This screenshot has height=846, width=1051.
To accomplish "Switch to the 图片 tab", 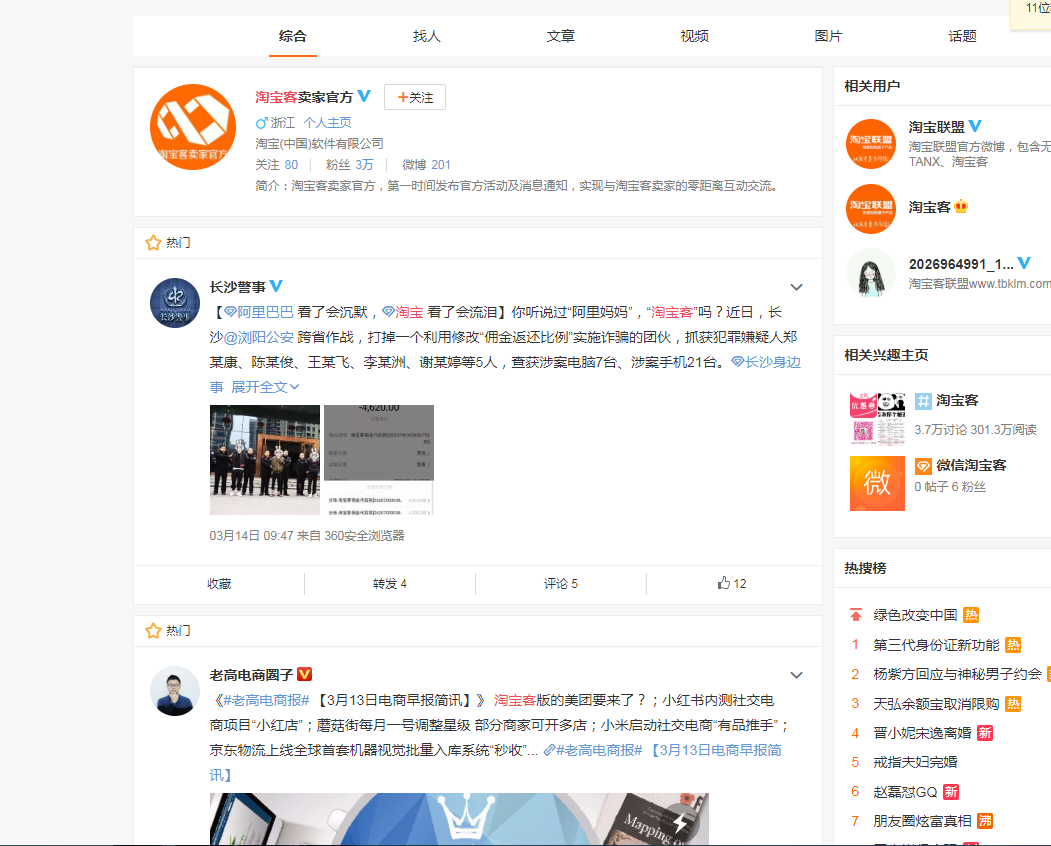I will coord(828,36).
